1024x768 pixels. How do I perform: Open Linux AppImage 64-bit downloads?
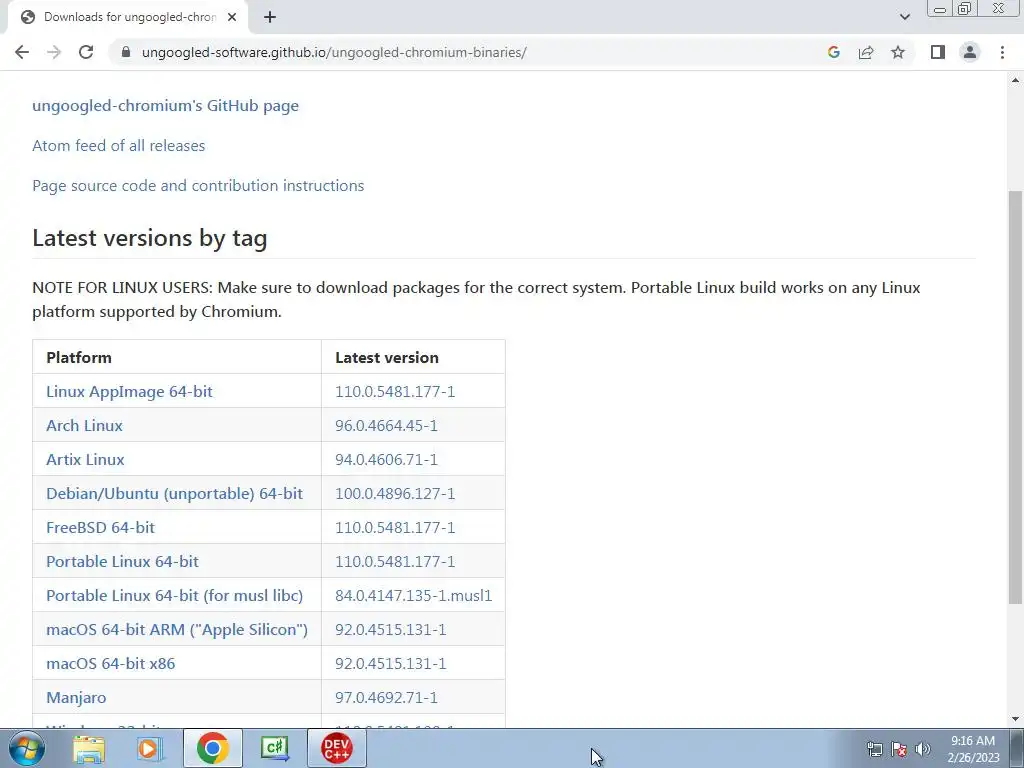129,391
